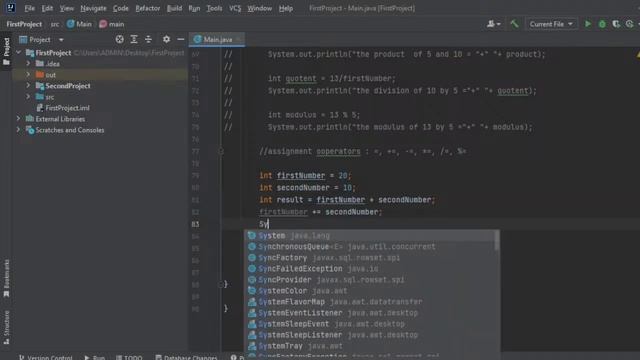640x360 pixels.
Task: Open Project panel settings gear
Action: point(166,39)
